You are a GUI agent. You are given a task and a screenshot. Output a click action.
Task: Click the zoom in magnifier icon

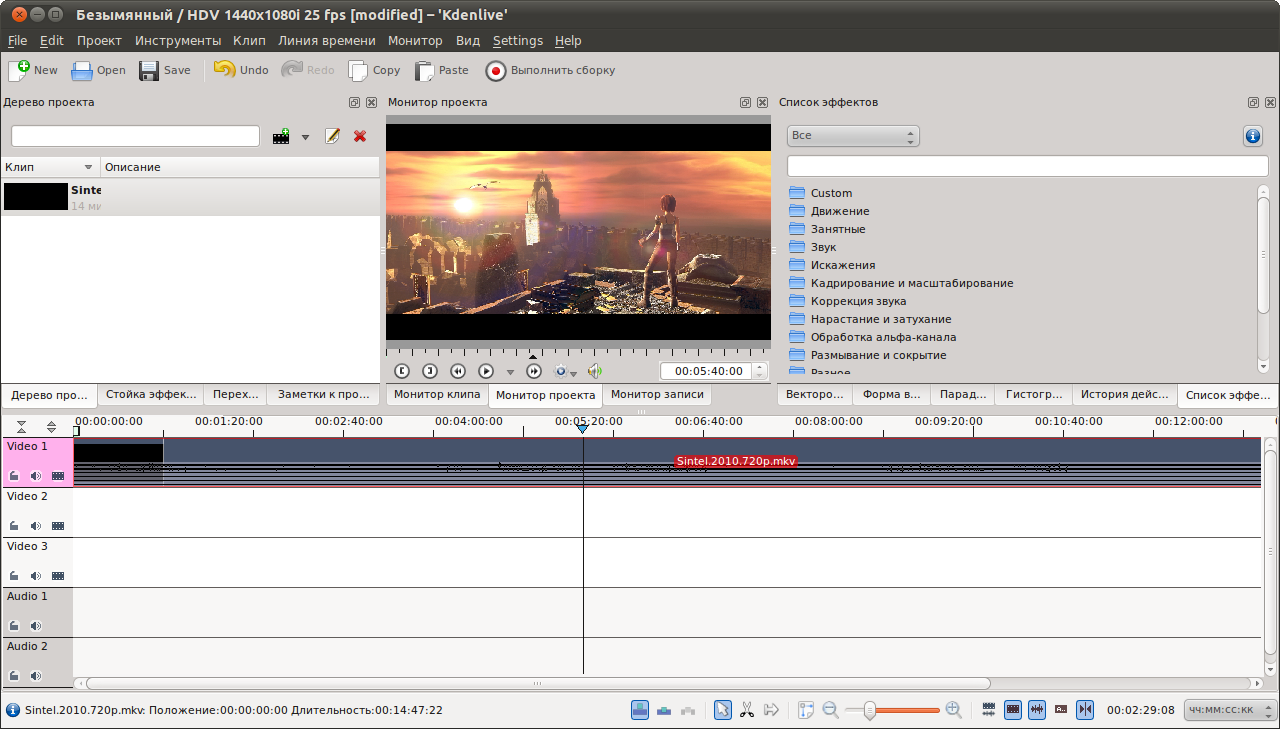953,710
